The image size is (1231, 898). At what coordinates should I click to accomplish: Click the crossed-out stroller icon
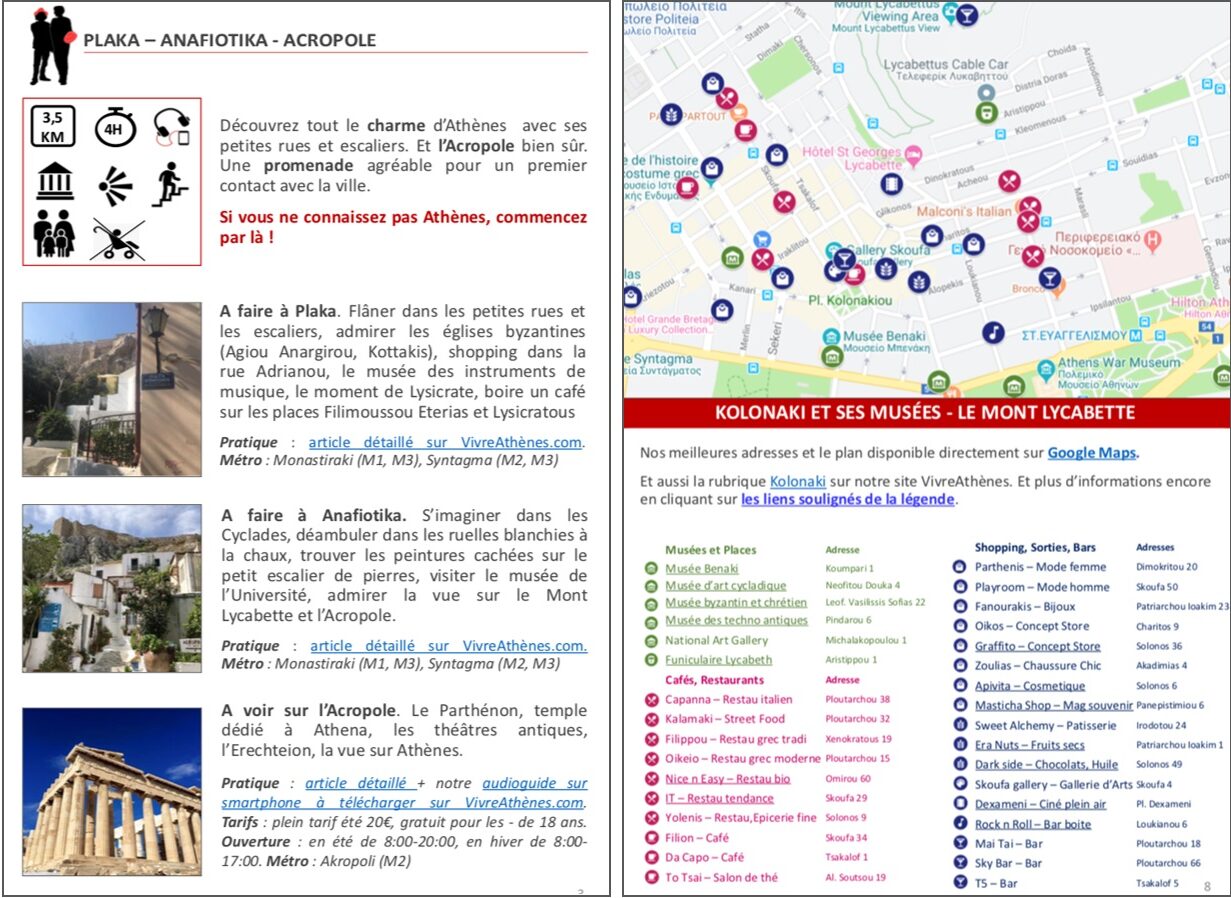point(116,238)
